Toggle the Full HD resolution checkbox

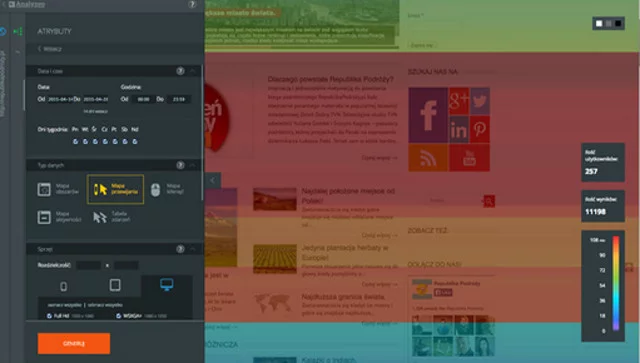49,316
